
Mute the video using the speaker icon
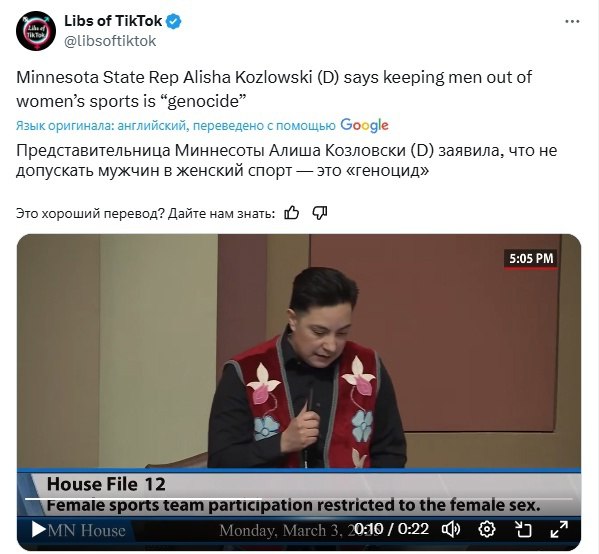click(451, 530)
